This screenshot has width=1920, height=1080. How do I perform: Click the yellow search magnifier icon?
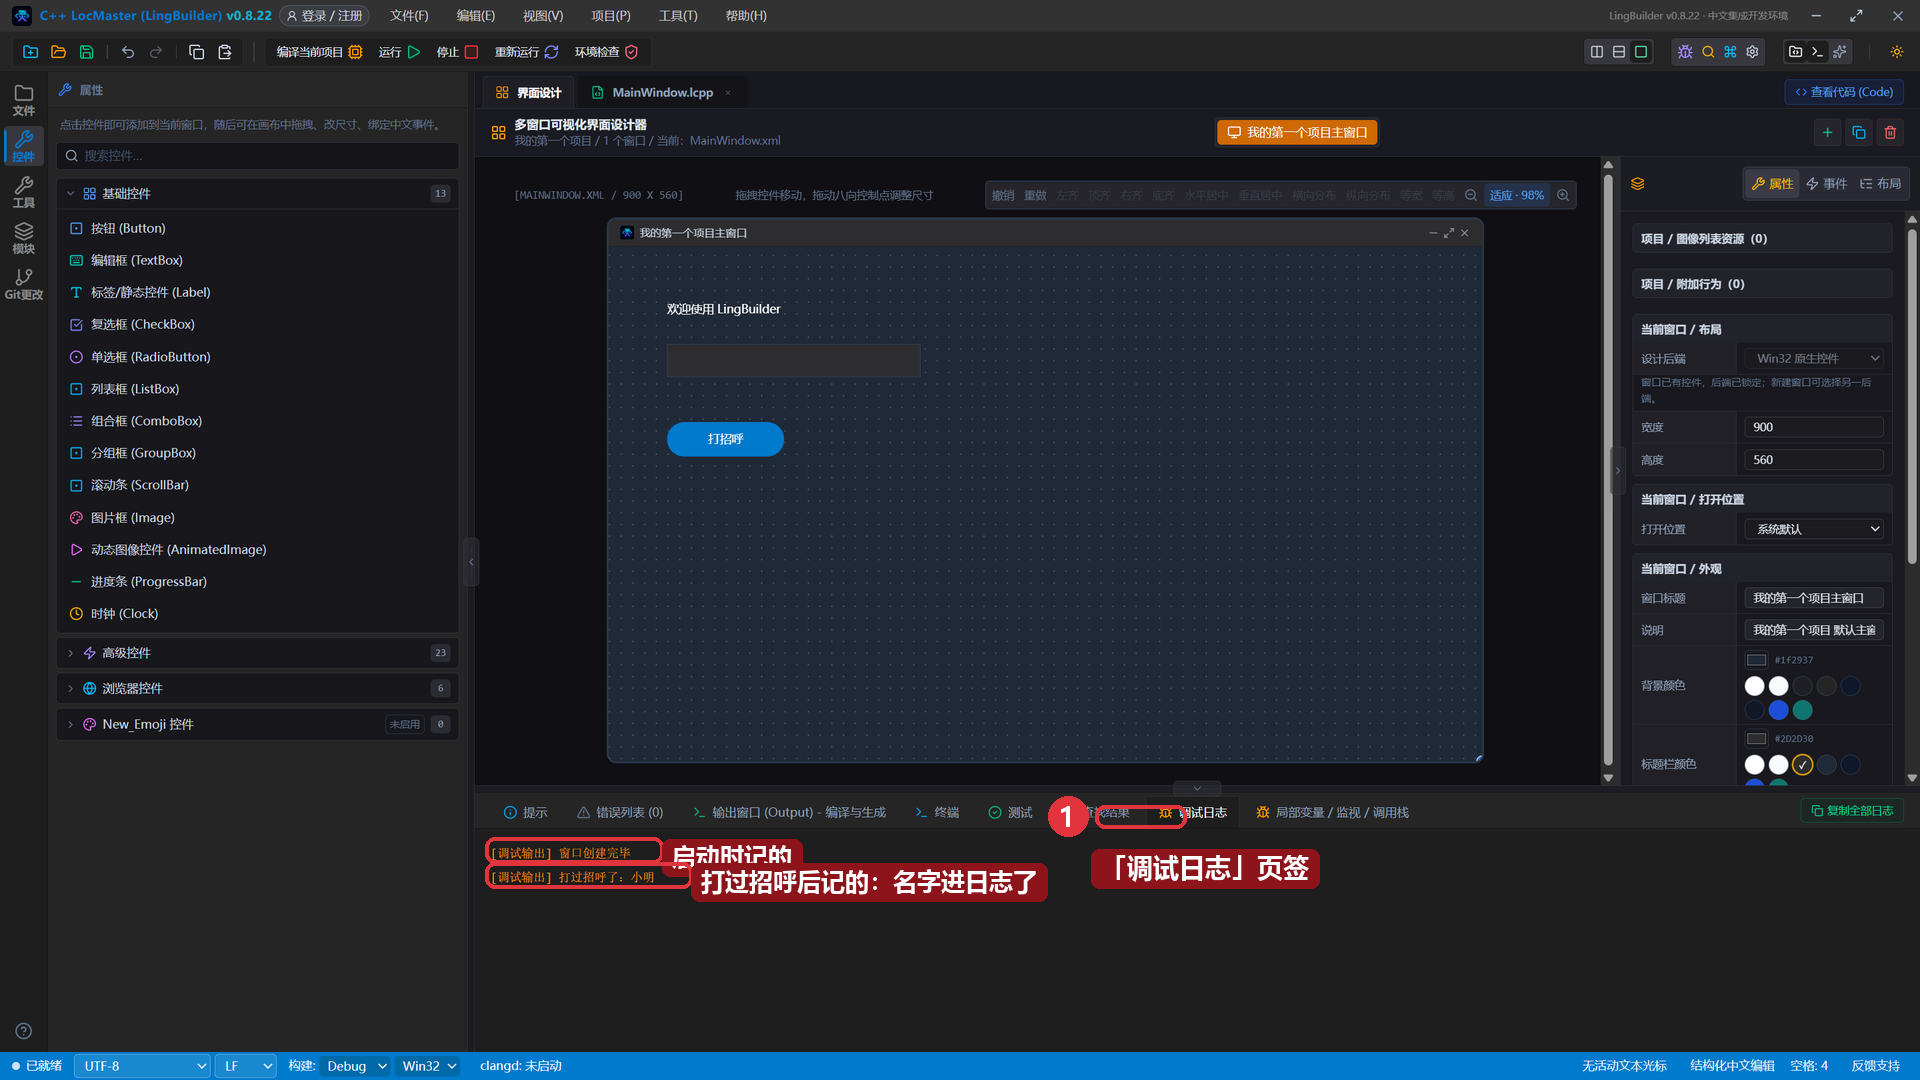(1708, 52)
